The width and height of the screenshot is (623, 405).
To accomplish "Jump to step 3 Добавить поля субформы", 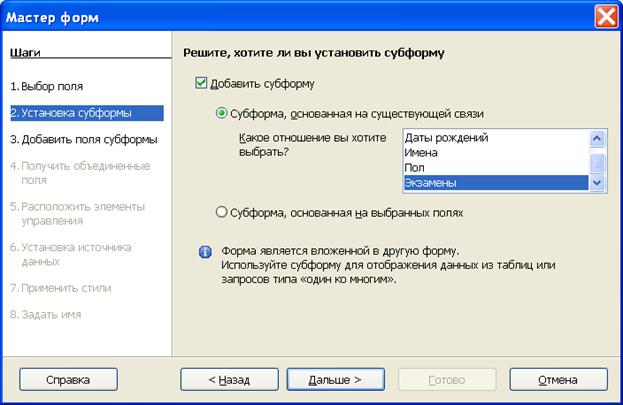I will [x=84, y=140].
